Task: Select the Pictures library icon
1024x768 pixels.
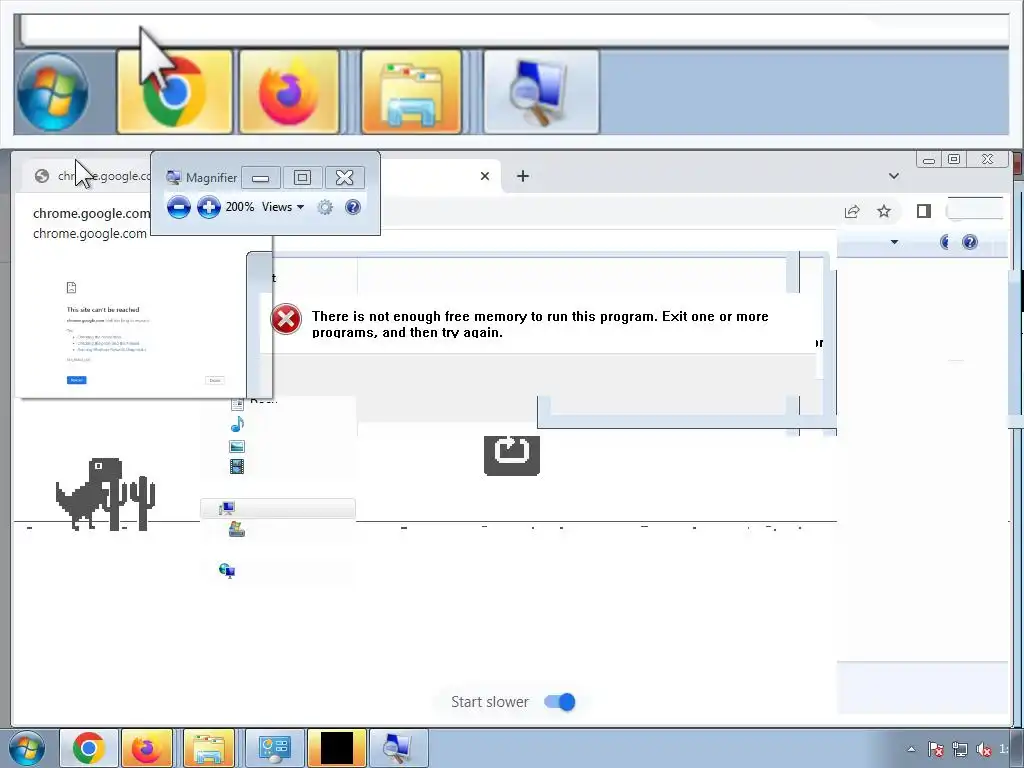Action: click(237, 447)
